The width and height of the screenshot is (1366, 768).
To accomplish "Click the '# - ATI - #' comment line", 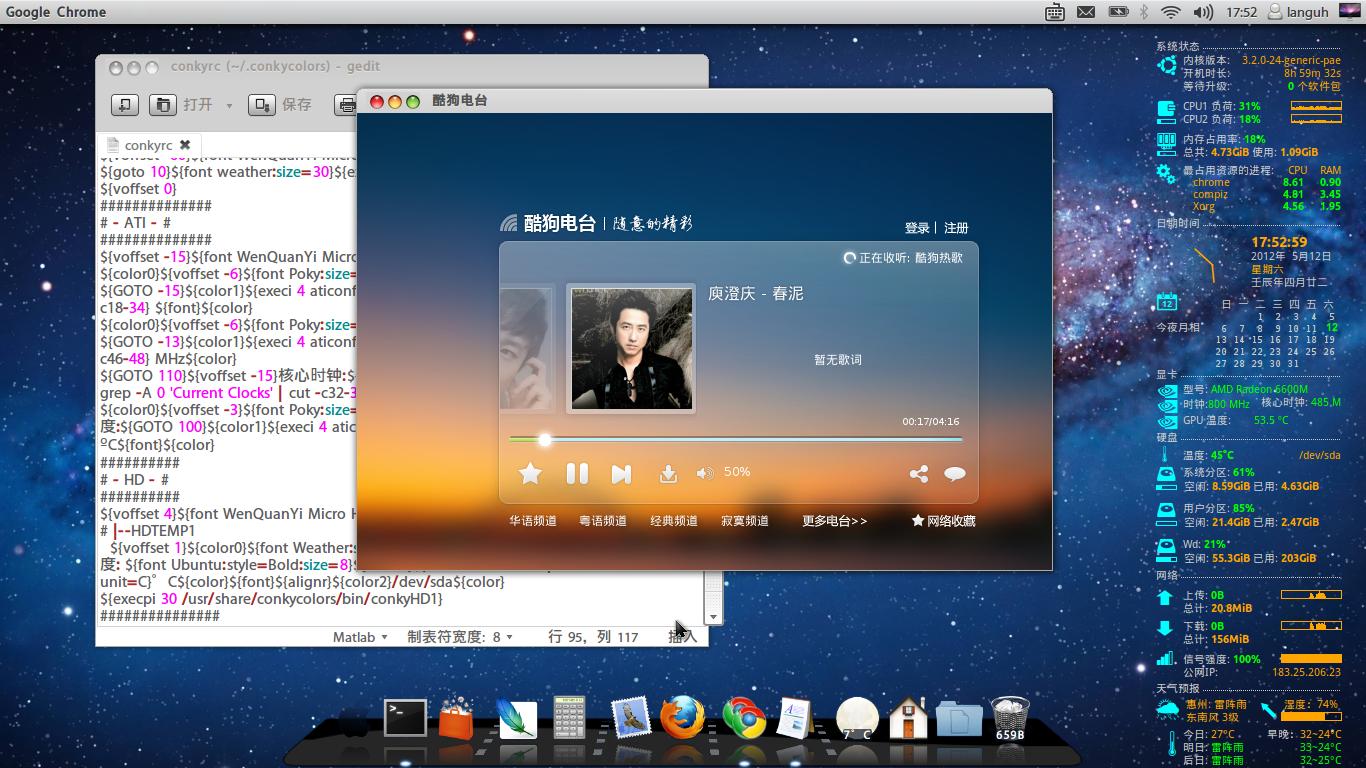I will (136, 223).
